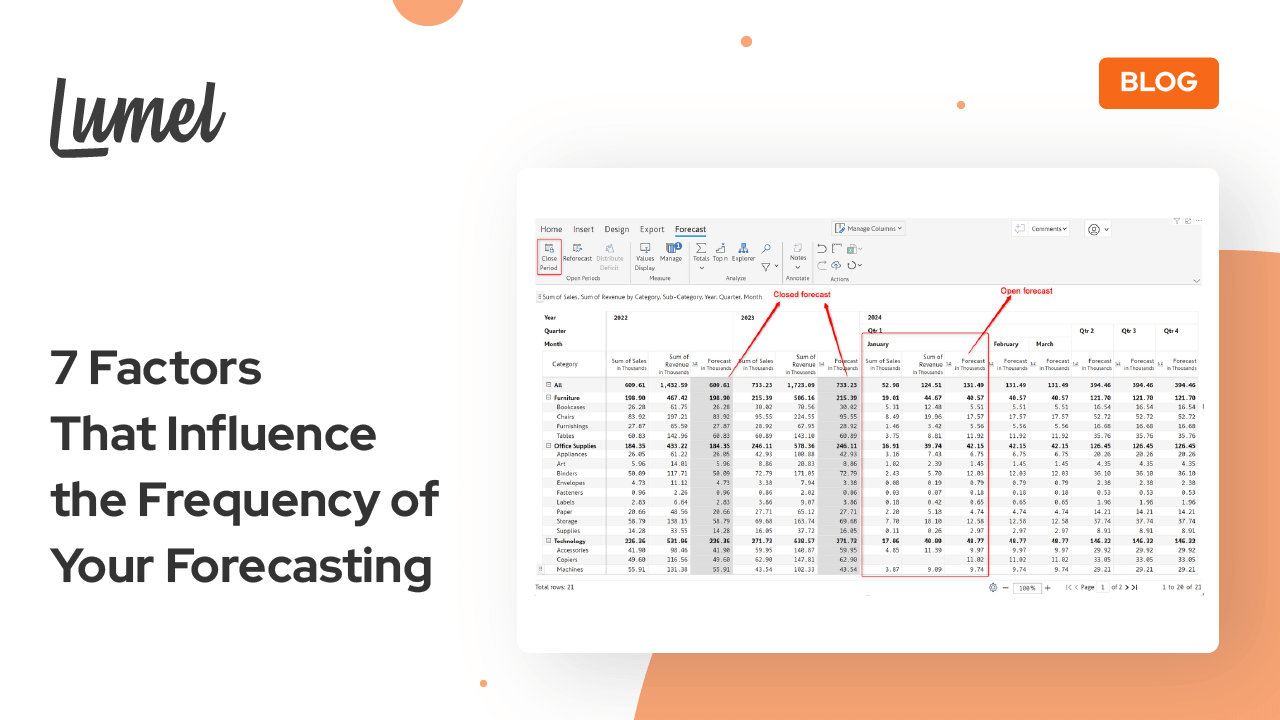Click the undo arrow in Actions group
Screen dimensions: 1280x720
click(x=821, y=248)
